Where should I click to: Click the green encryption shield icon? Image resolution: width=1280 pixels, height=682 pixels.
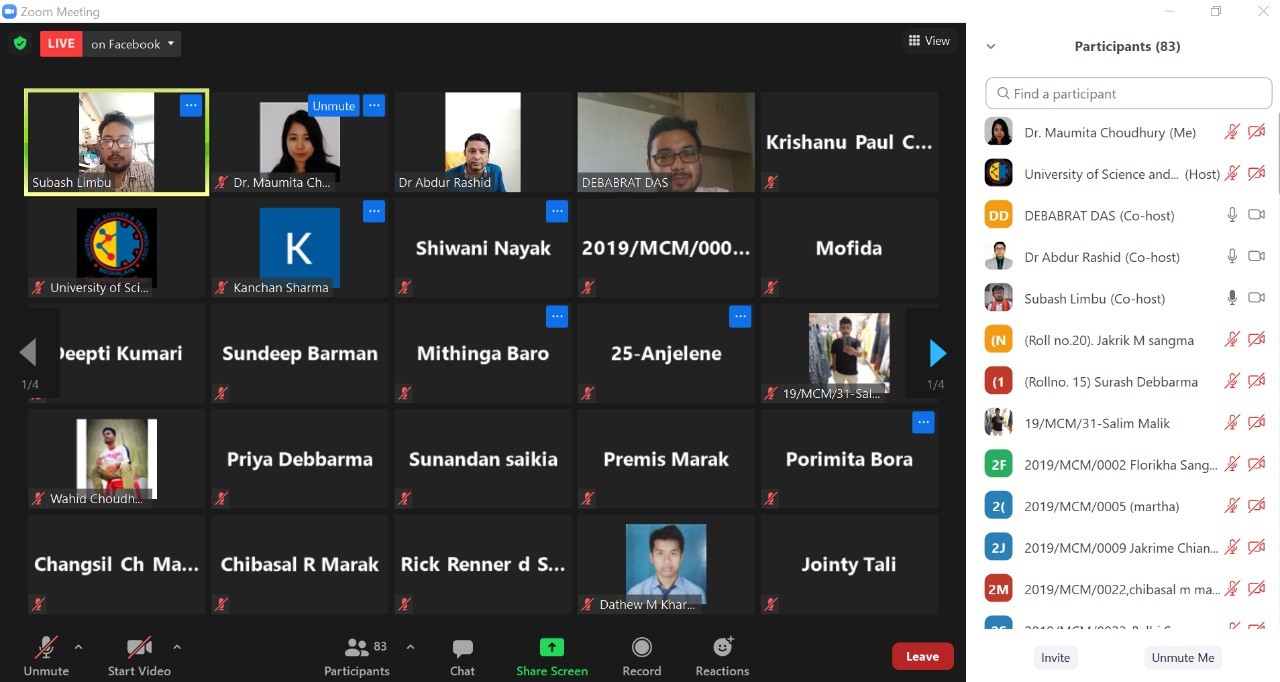coord(20,43)
